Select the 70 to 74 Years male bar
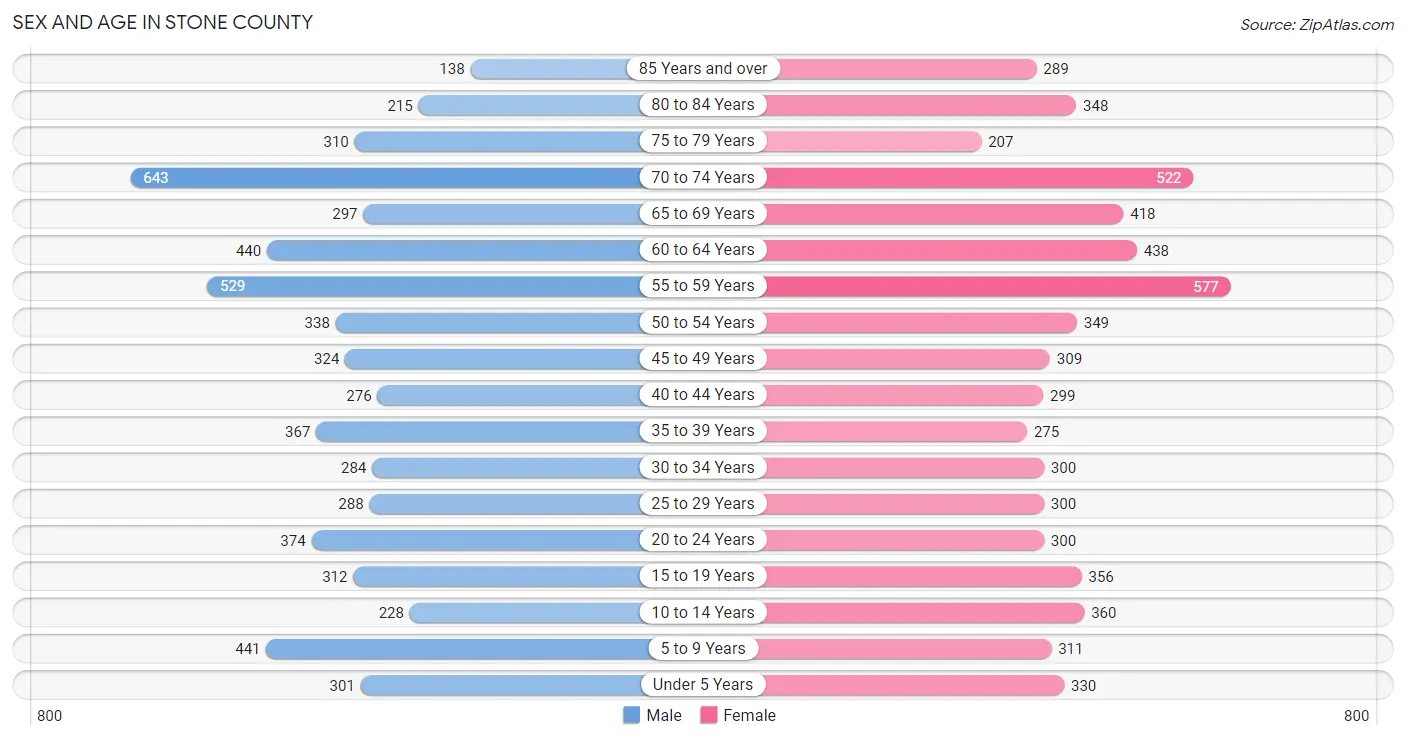1406x740 pixels. tap(416, 177)
